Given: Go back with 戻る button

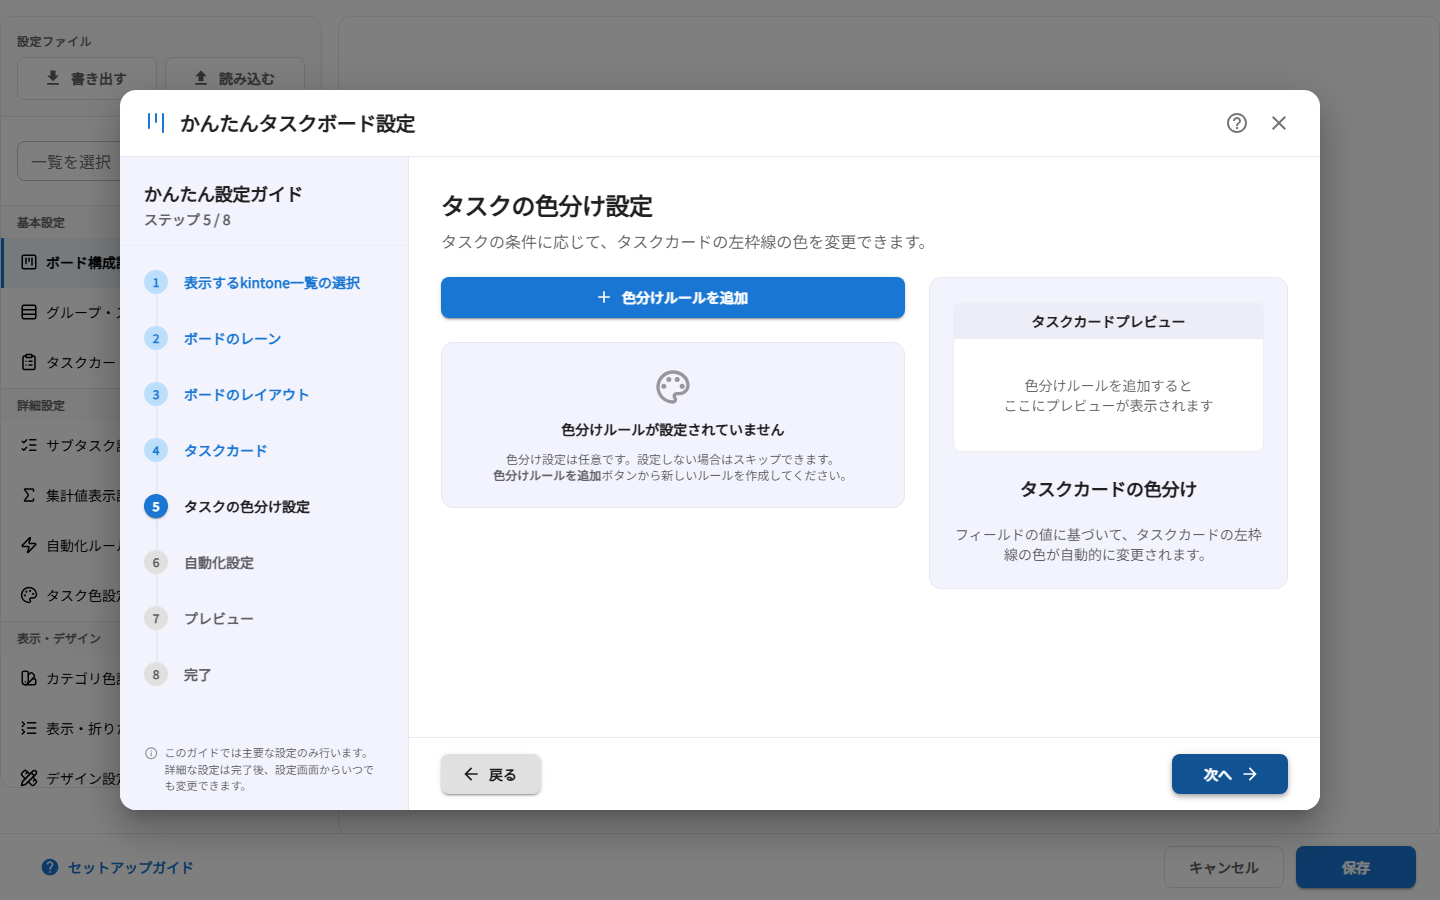Looking at the screenshot, I should tap(491, 774).
